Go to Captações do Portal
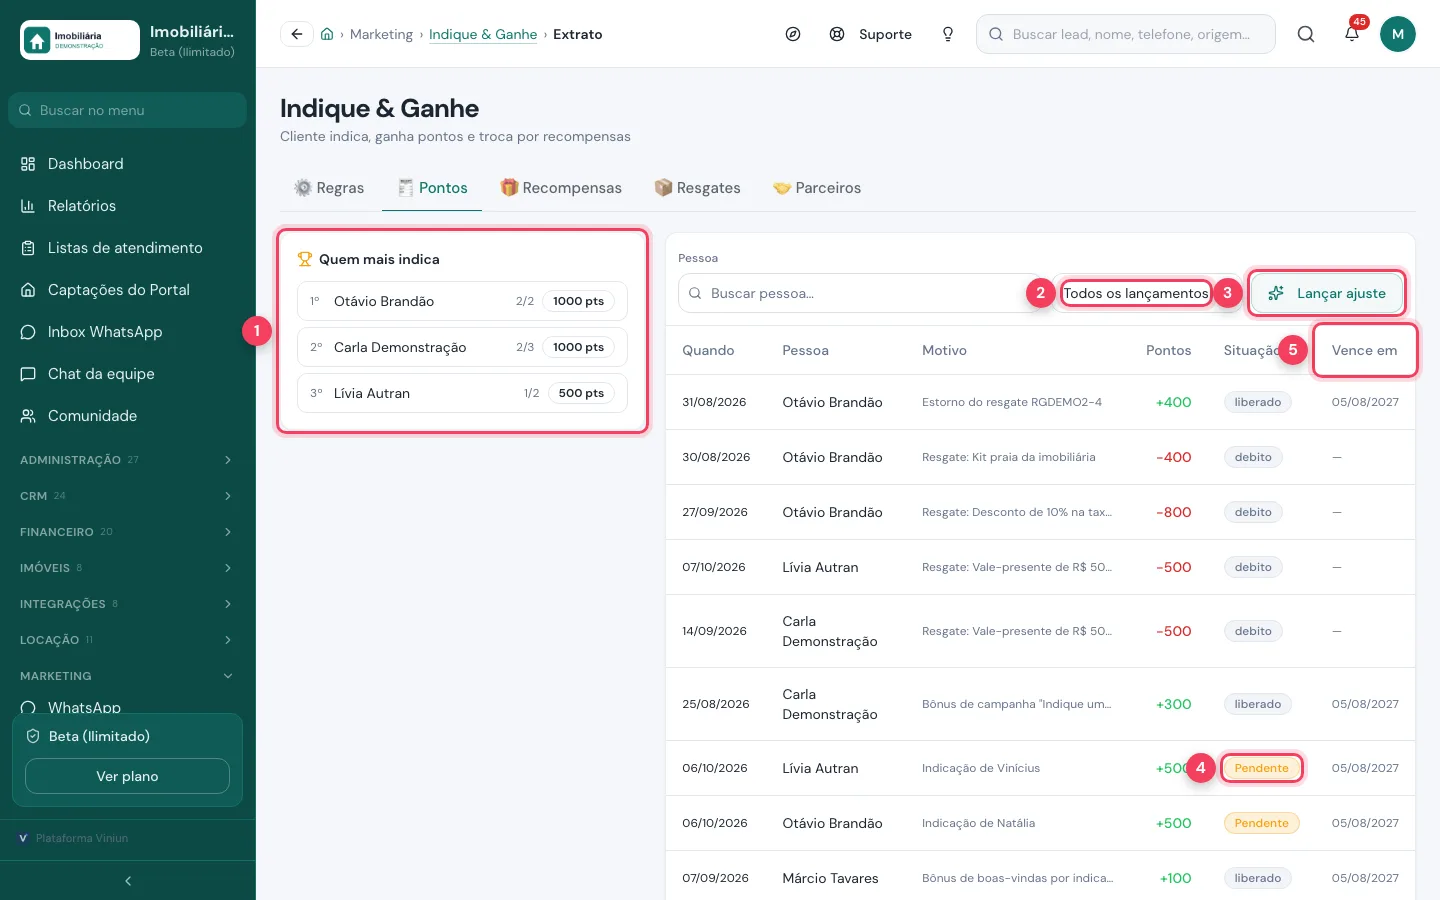1440x900 pixels. coord(128,290)
